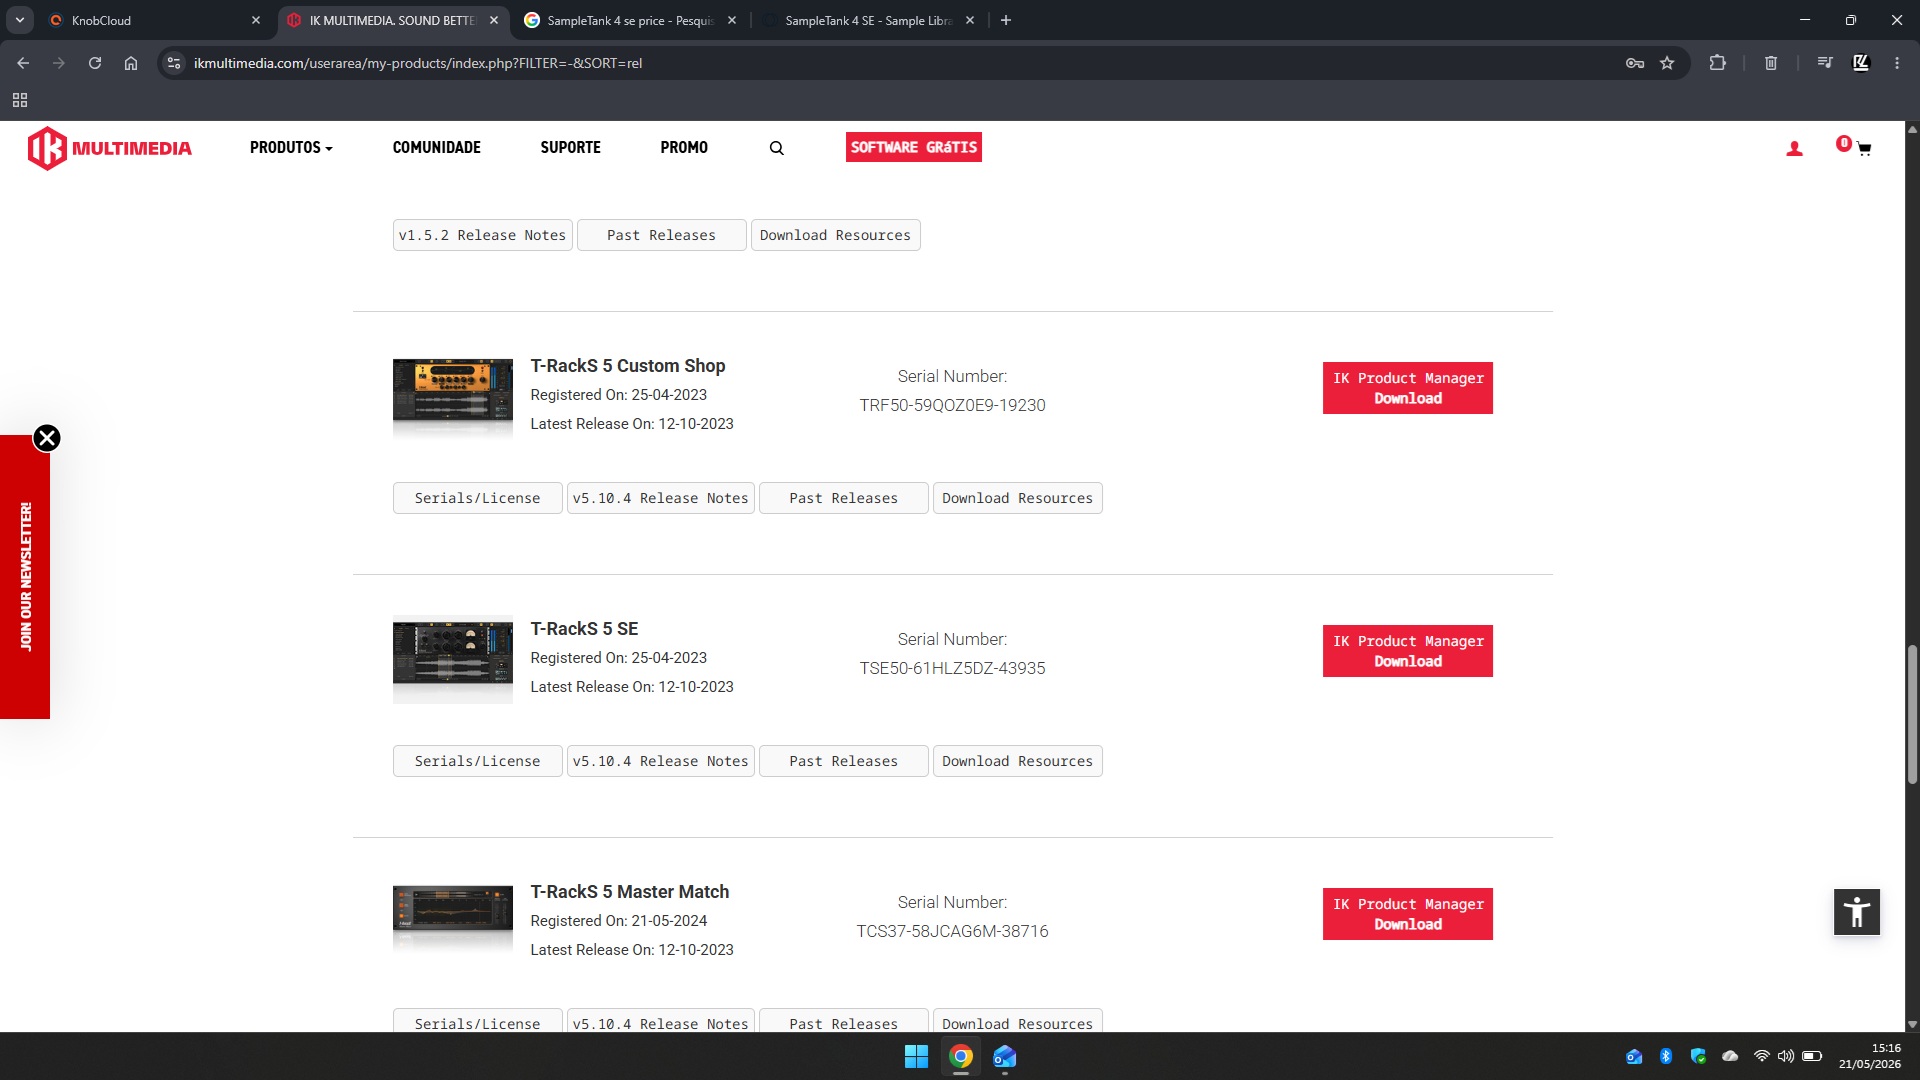The height and width of the screenshot is (1080, 1920).
Task: Open SUPORTE menu
Action: click(x=571, y=148)
